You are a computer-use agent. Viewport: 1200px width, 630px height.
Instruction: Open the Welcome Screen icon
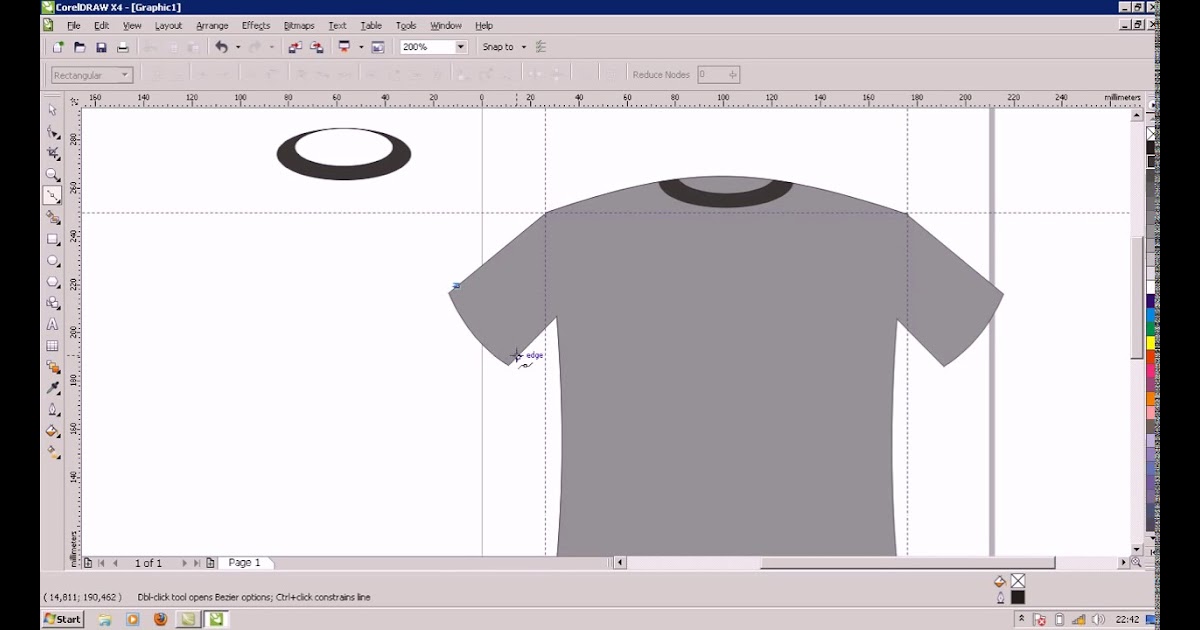click(x=378, y=47)
